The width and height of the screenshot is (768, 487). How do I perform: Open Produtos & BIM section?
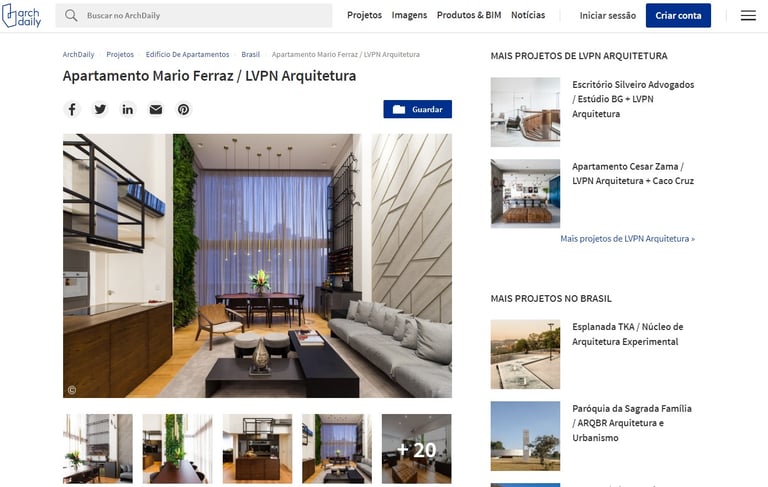(x=469, y=15)
